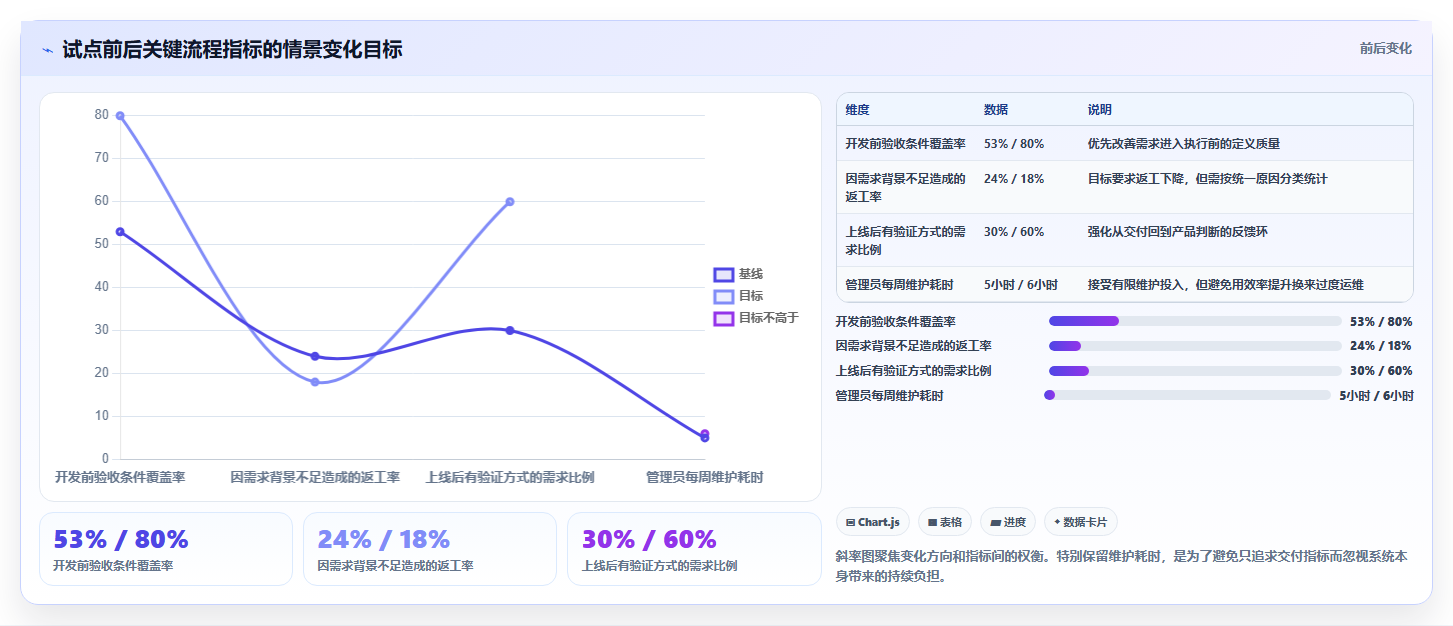This screenshot has height=626, width=1453.
Task: Click the 前后变化 label in the header
Action: (1385, 48)
